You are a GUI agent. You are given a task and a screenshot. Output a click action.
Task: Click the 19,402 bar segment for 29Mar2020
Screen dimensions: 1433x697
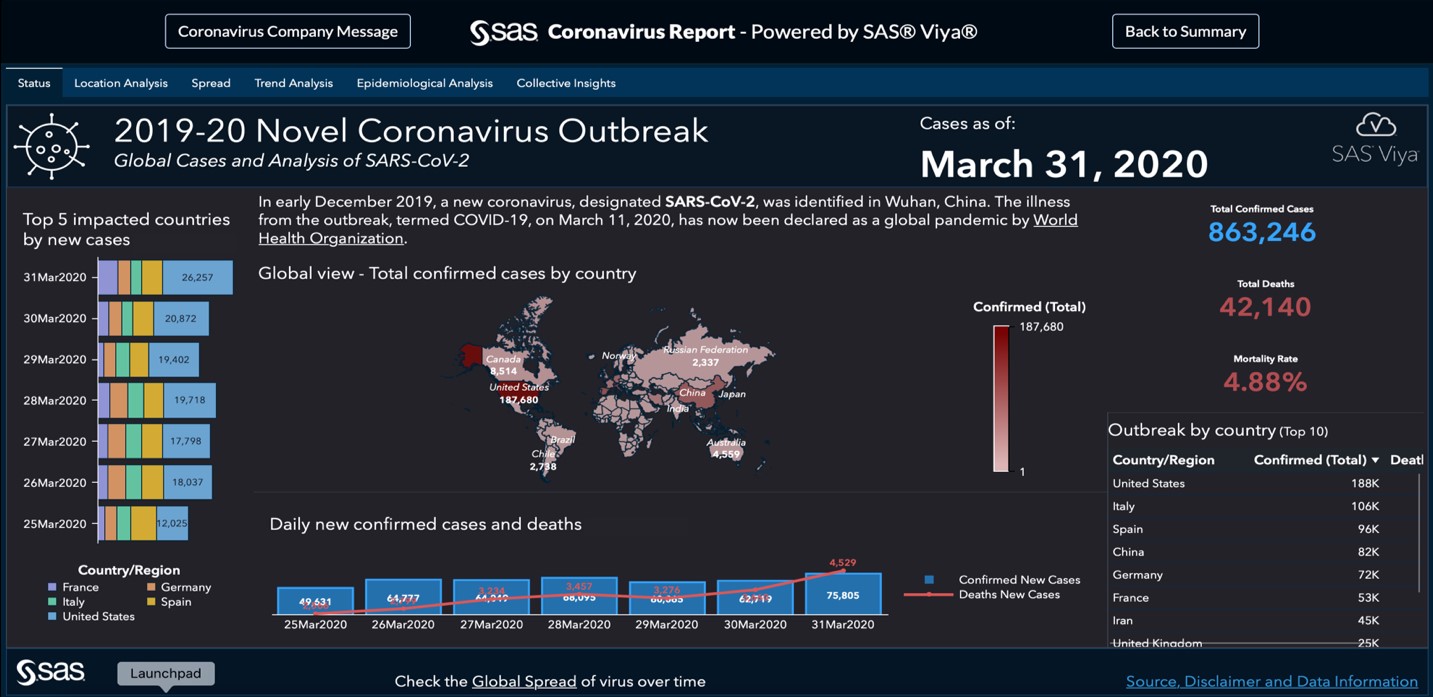coord(174,359)
